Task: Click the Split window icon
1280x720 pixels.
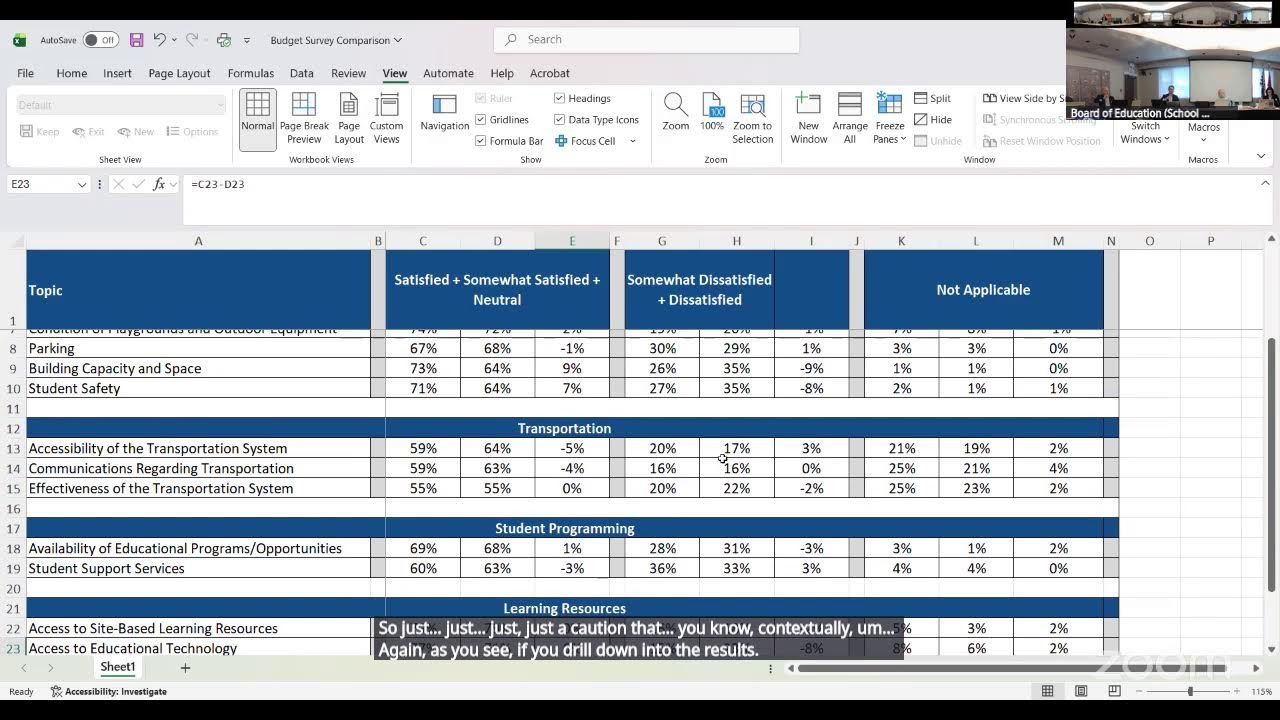Action: click(921, 99)
